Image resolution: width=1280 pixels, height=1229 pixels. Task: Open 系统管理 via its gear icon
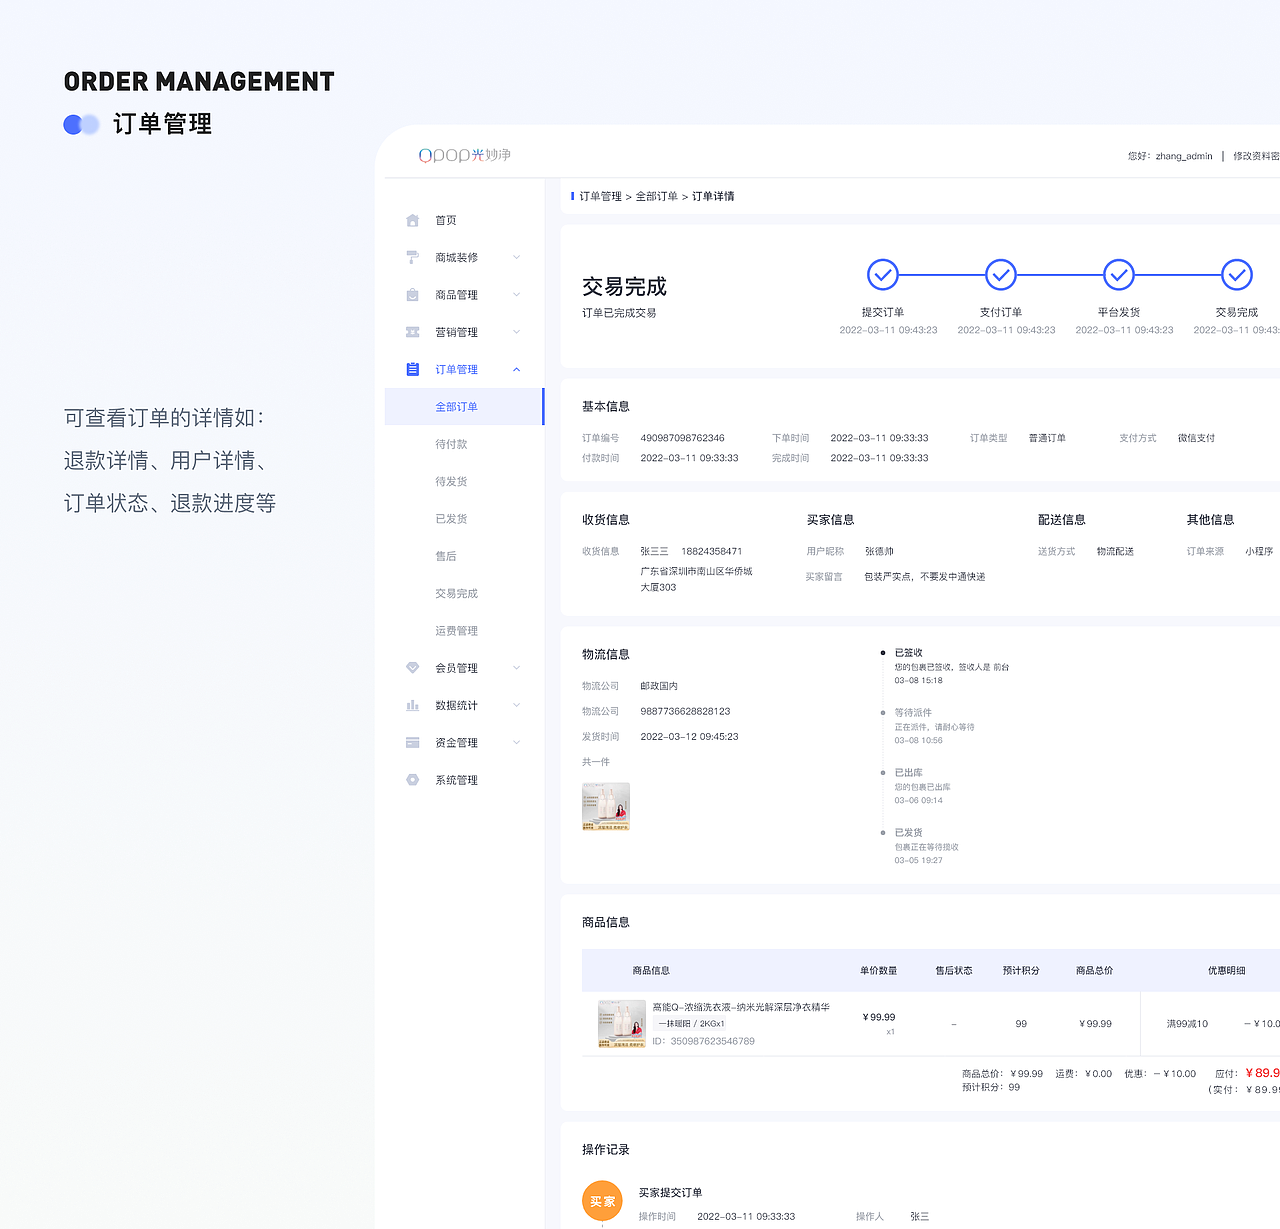(412, 780)
